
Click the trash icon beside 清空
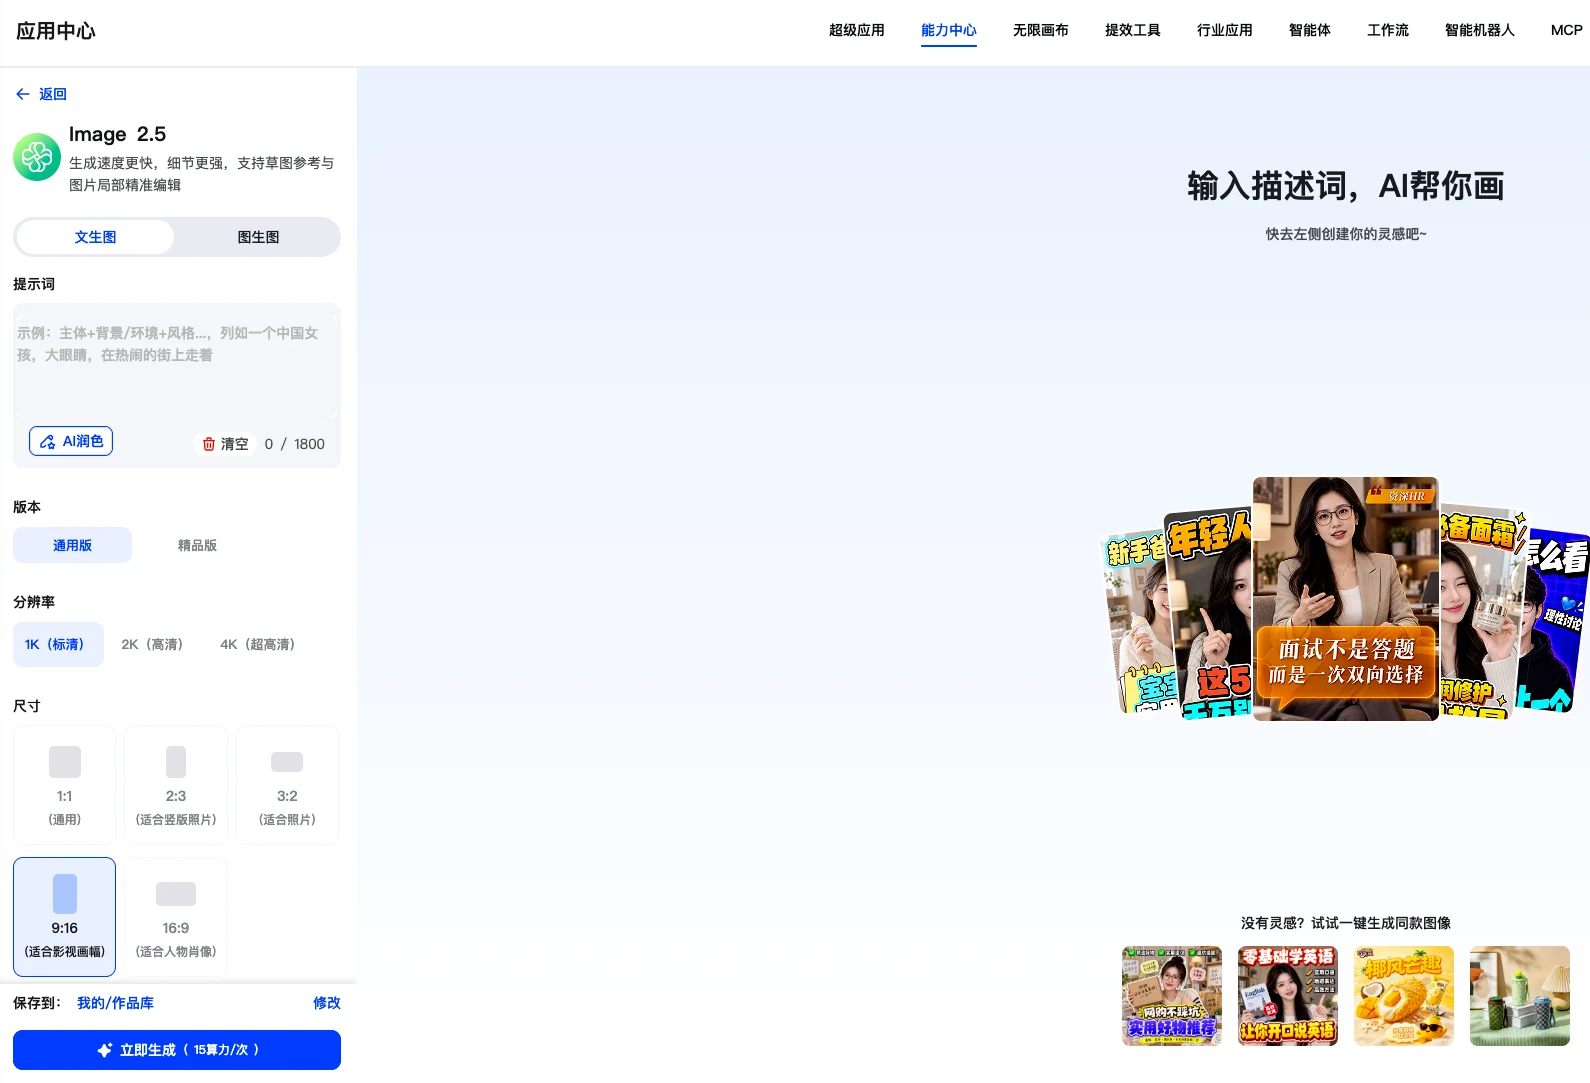pos(209,444)
